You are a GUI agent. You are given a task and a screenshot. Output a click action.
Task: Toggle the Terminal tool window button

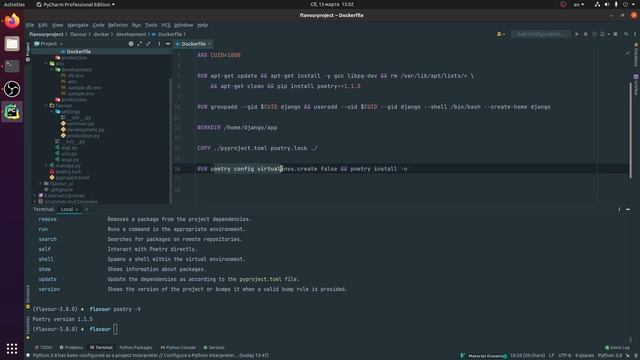click(101, 348)
